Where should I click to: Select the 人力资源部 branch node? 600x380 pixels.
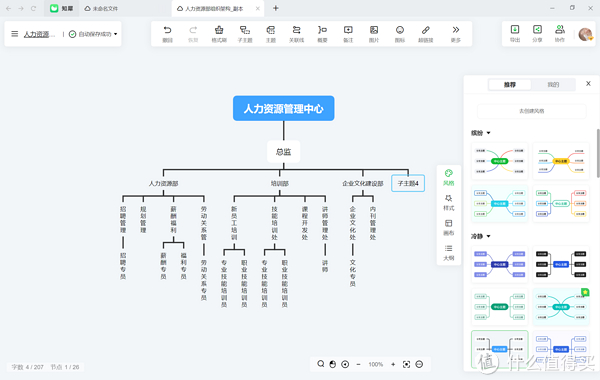[163, 184]
